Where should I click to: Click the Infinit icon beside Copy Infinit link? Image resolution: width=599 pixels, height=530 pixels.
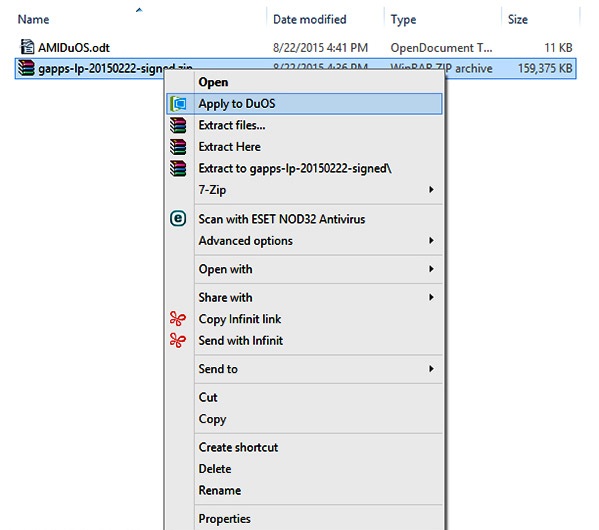pyautogui.click(x=178, y=319)
